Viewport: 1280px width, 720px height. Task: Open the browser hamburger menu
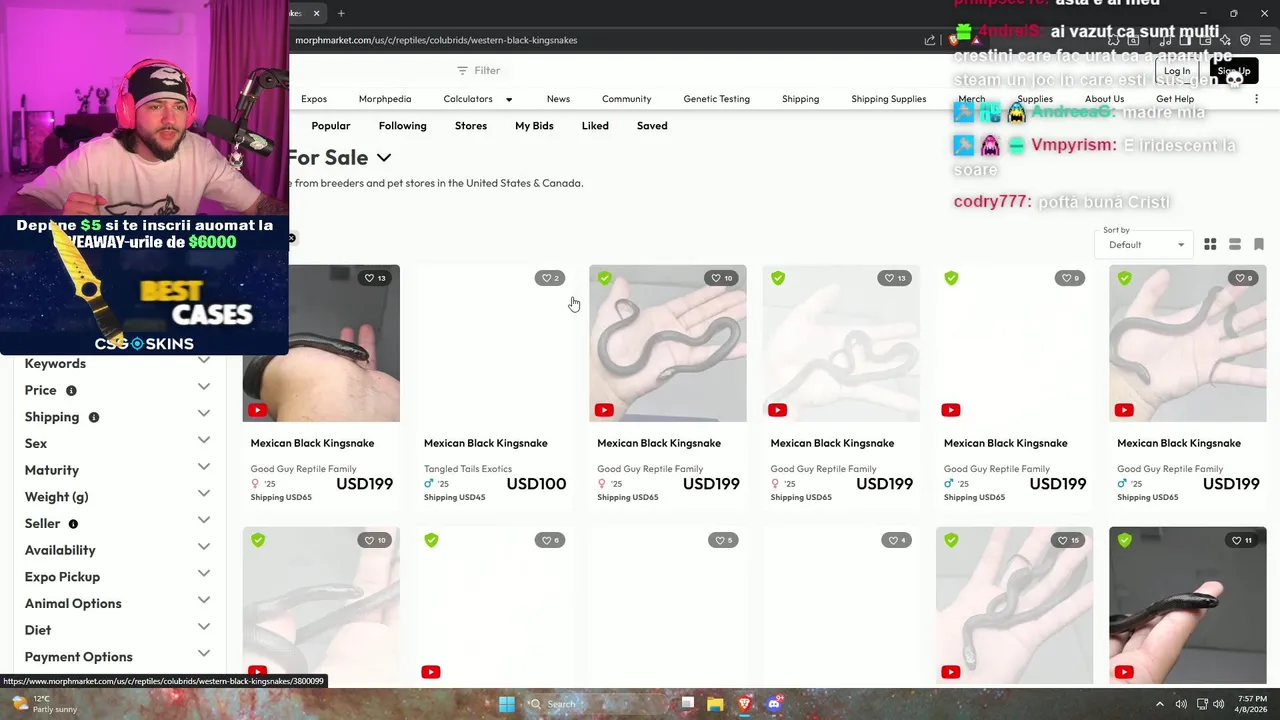1267,40
